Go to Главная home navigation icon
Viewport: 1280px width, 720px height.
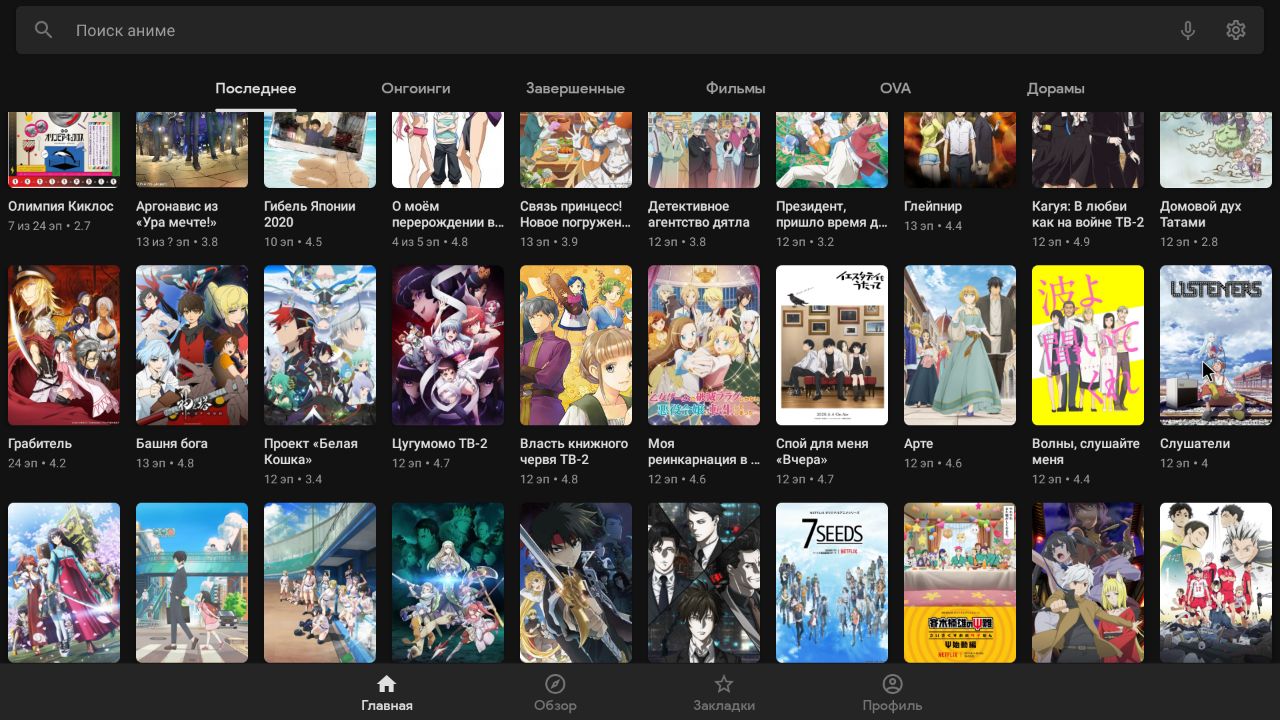387,684
